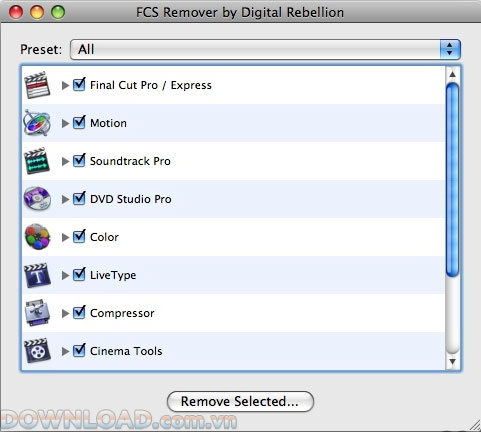This screenshot has width=481, height=432.
Task: Select the DVD Studio Pro label text
Action: [131, 199]
